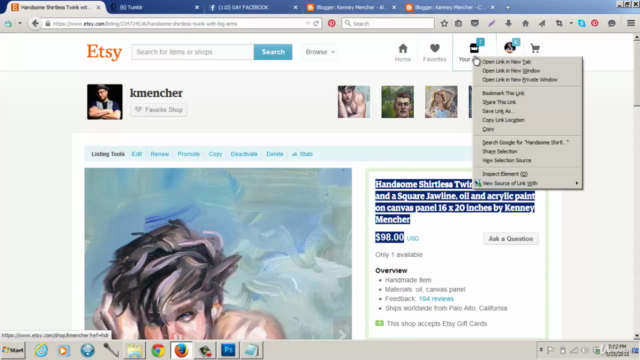Select Bookmark This Link
This screenshot has width=640, height=360.
(527, 93)
